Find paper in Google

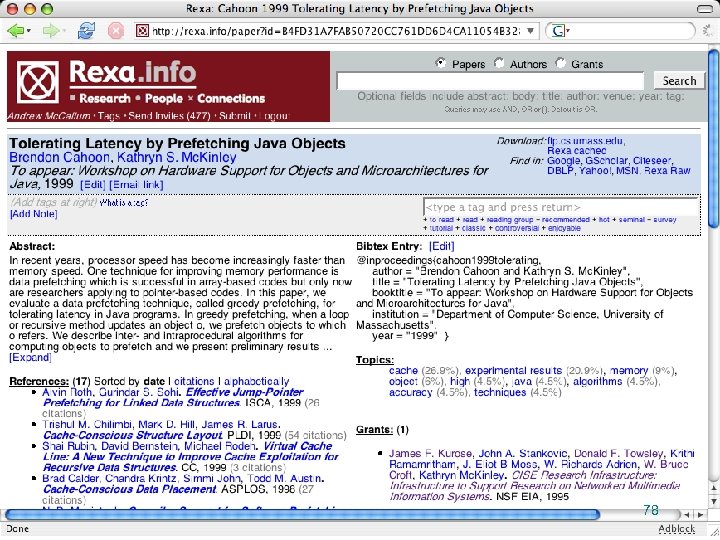[x=563, y=161]
